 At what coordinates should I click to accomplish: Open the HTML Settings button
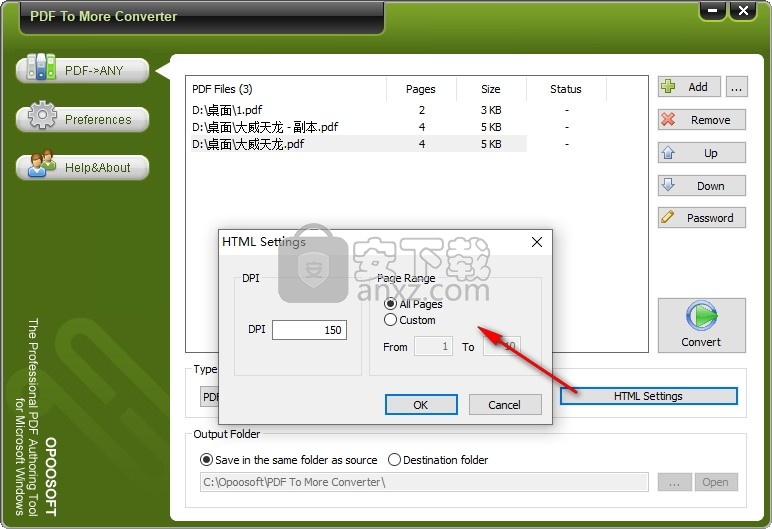648,396
